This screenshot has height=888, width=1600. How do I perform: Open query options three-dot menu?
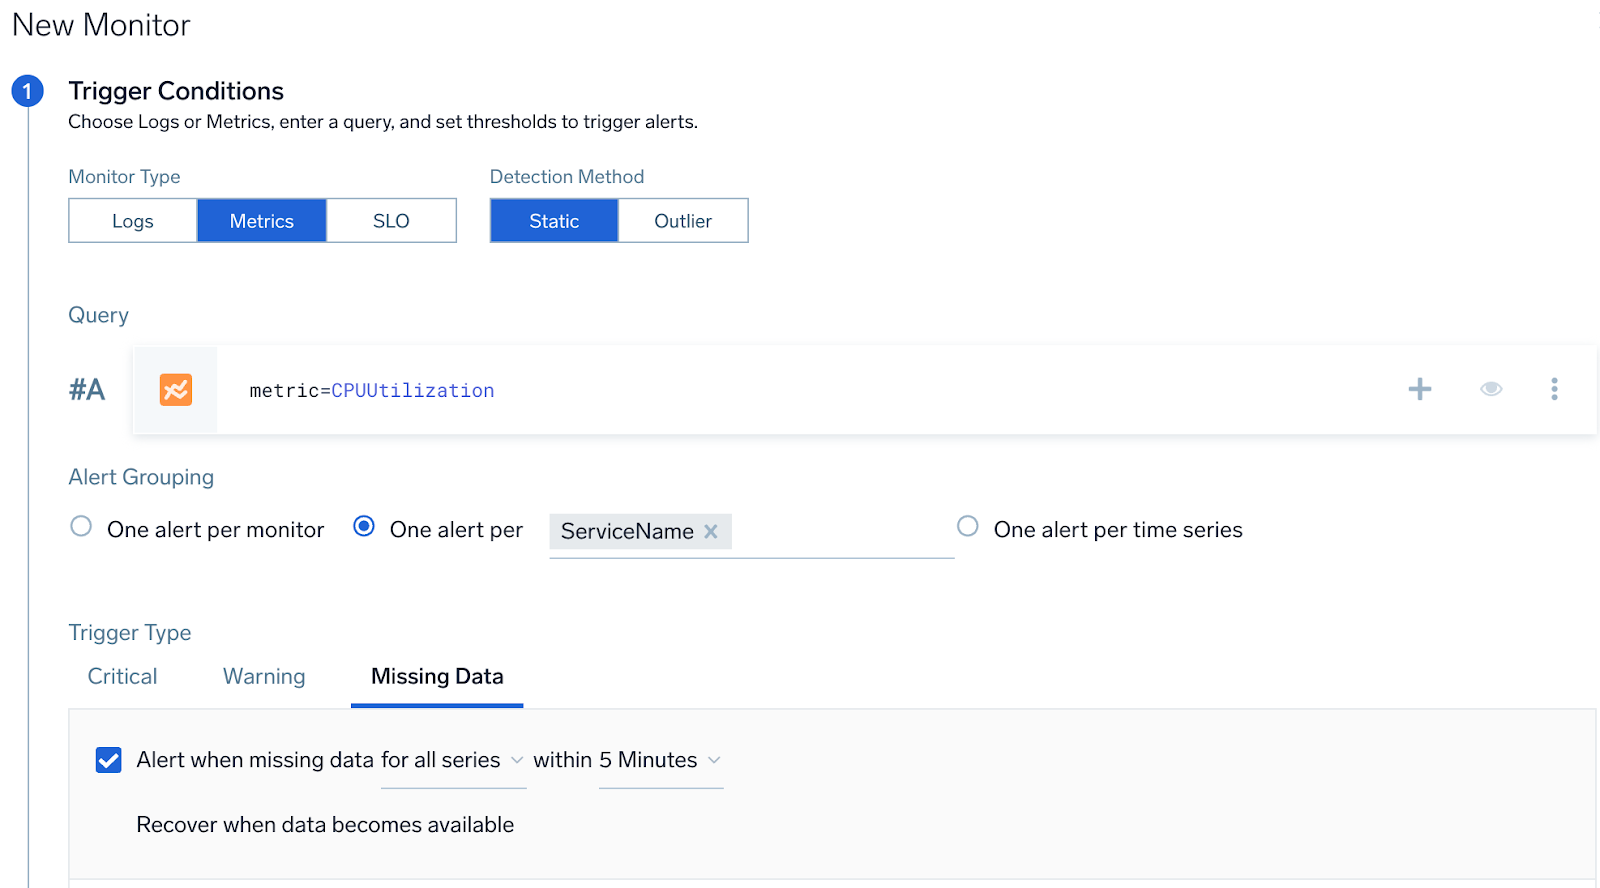[x=1553, y=389]
